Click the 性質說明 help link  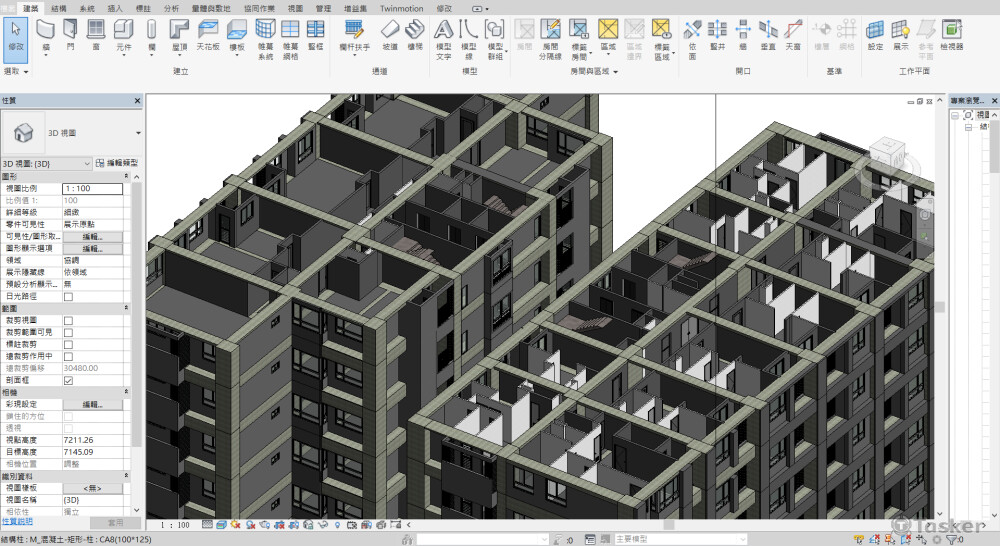pyautogui.click(x=17, y=521)
